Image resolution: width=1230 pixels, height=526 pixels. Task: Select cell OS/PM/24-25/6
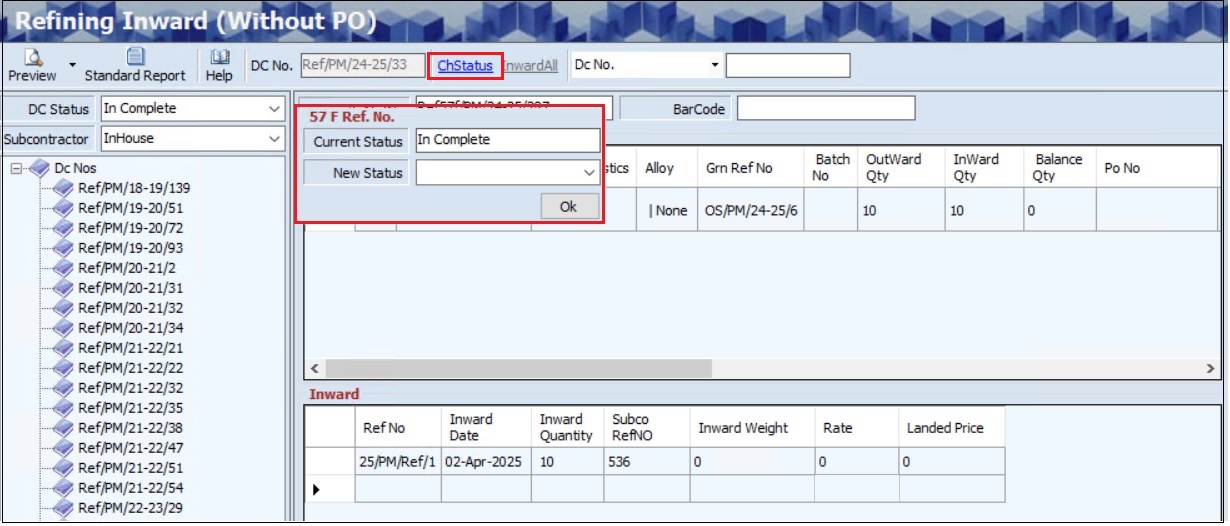pyautogui.click(x=751, y=211)
